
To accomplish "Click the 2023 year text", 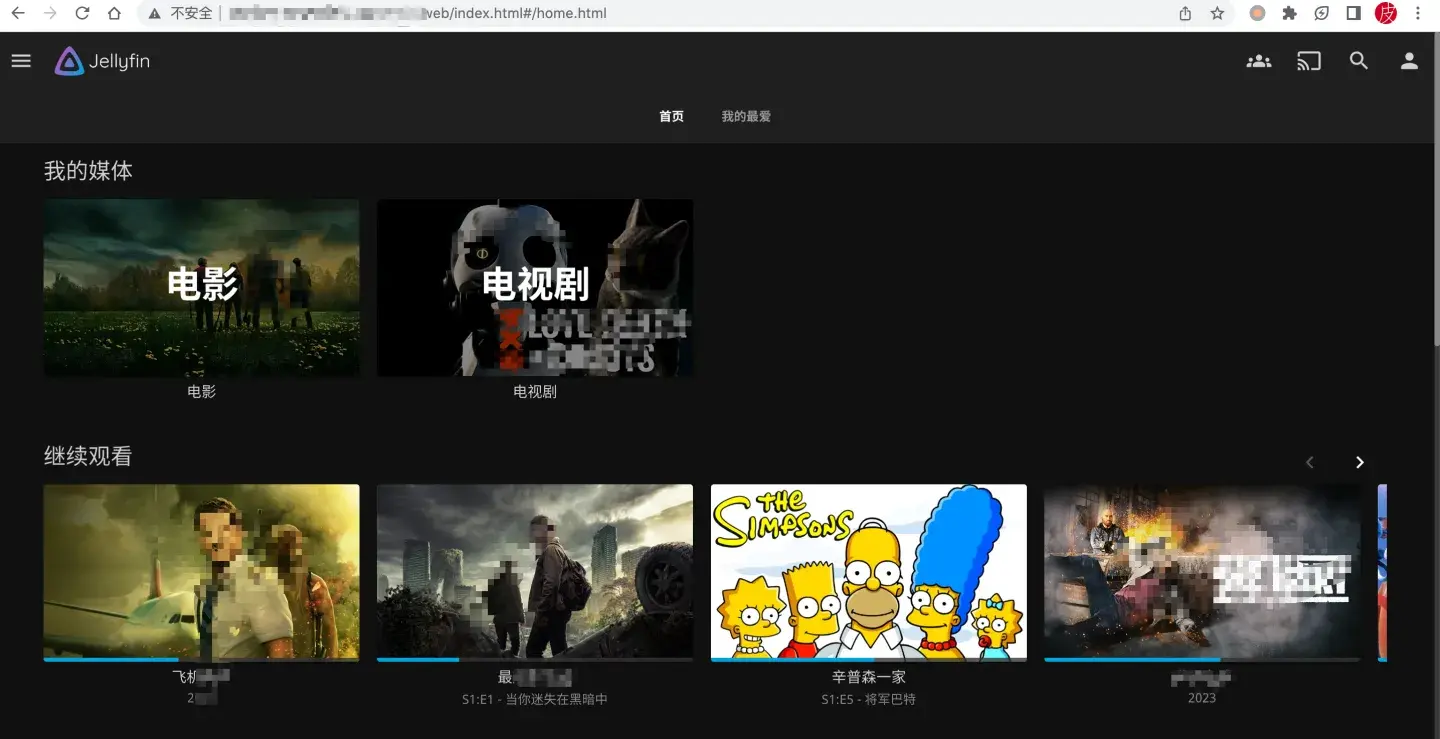I will click(x=1202, y=699).
